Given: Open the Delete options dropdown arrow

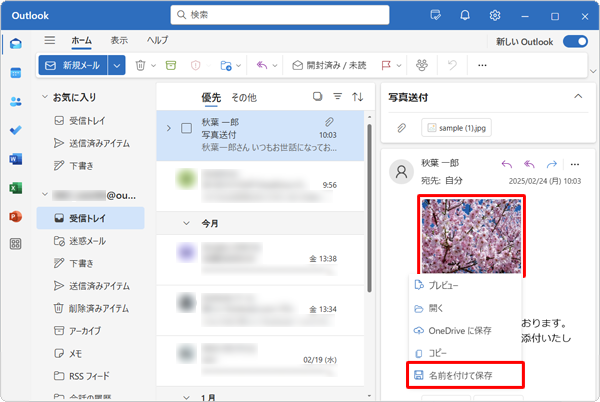Looking at the screenshot, I should coord(153,65).
